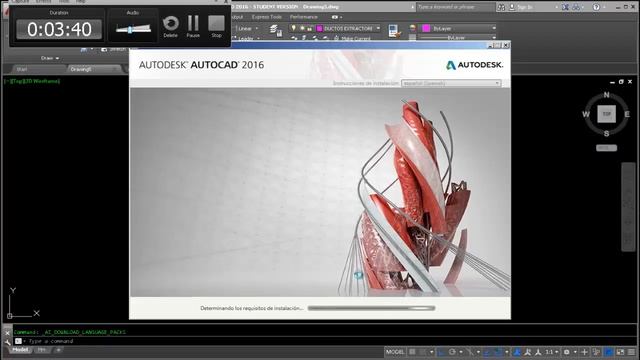Stop the screen recording
This screenshot has width=640, height=360.
pos(216,26)
